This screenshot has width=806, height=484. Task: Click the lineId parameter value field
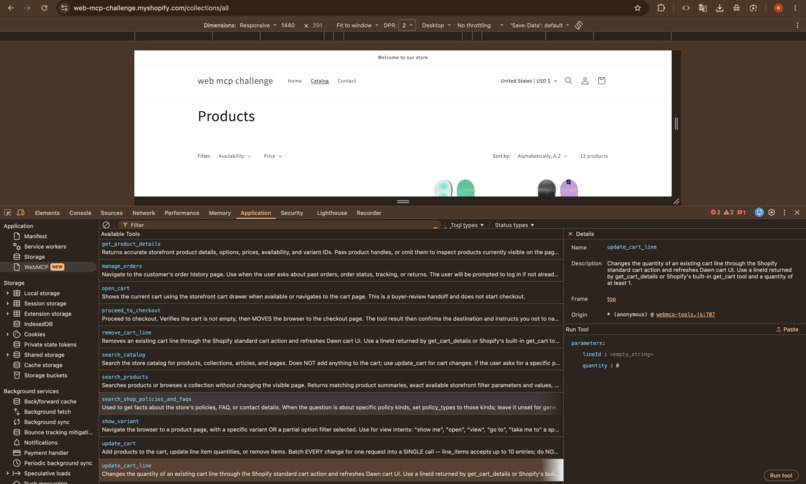click(631, 355)
